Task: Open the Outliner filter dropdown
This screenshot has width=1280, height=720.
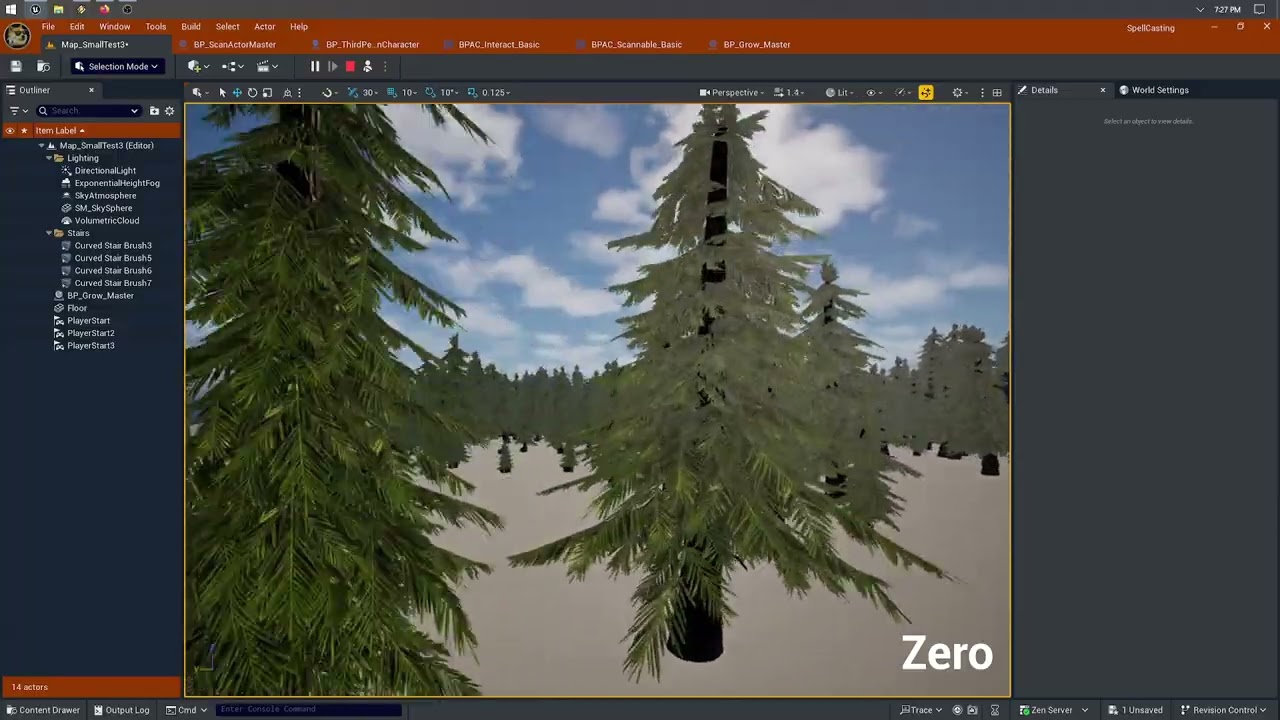Action: [17, 111]
